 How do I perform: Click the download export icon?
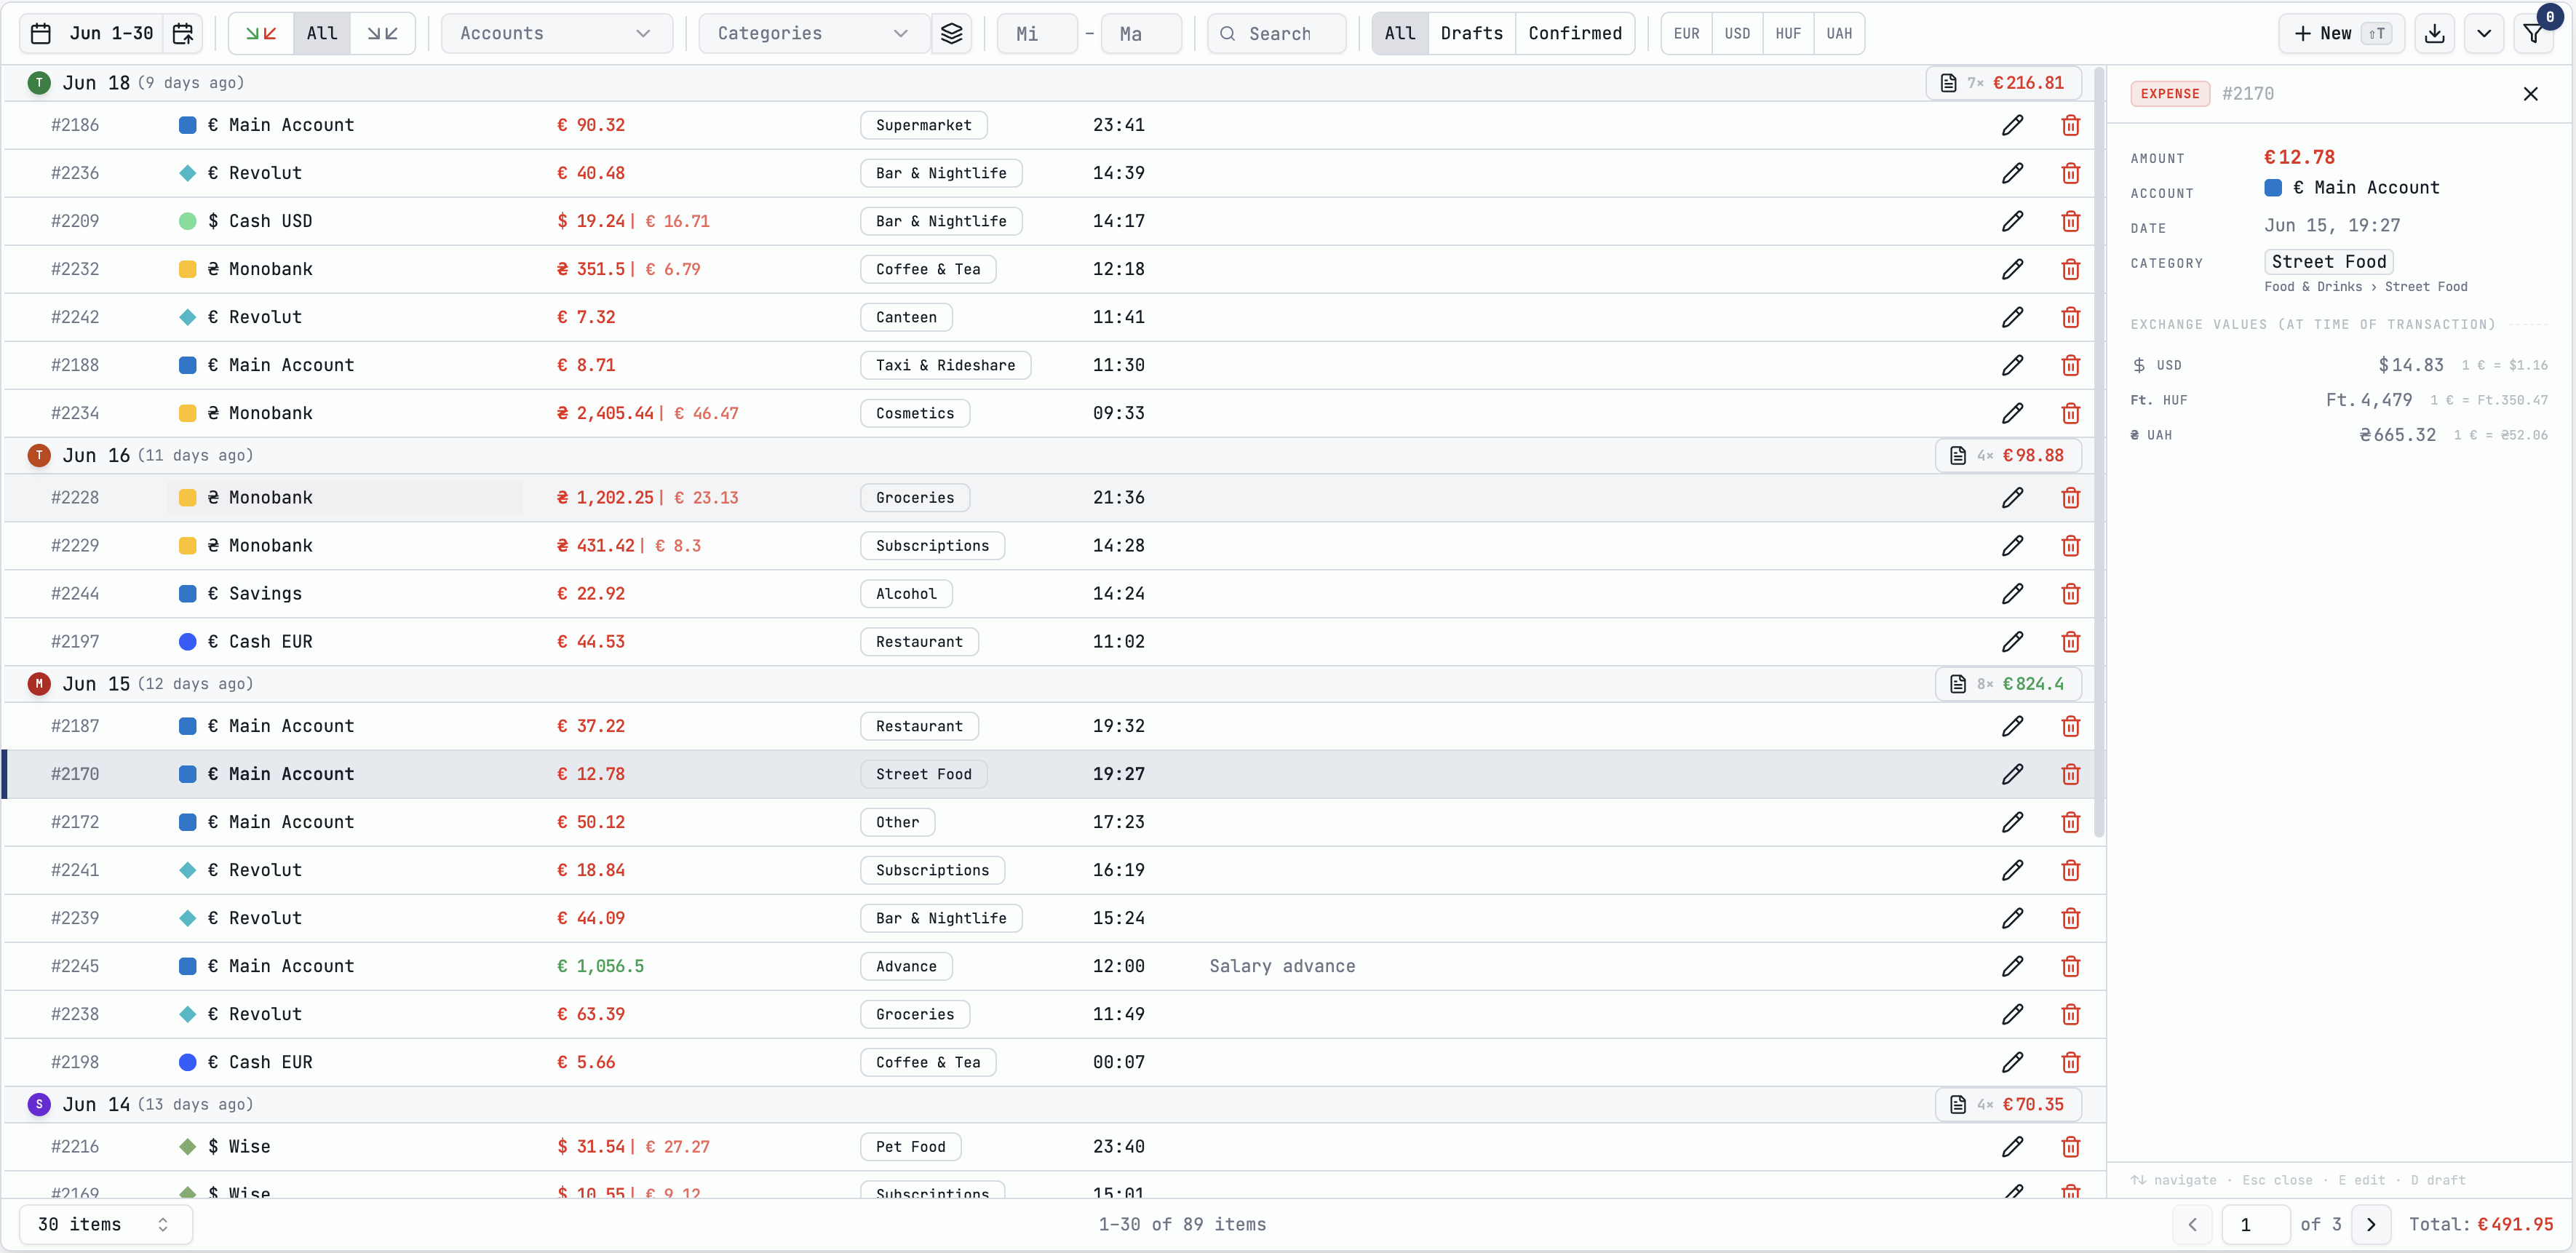pos(2435,34)
